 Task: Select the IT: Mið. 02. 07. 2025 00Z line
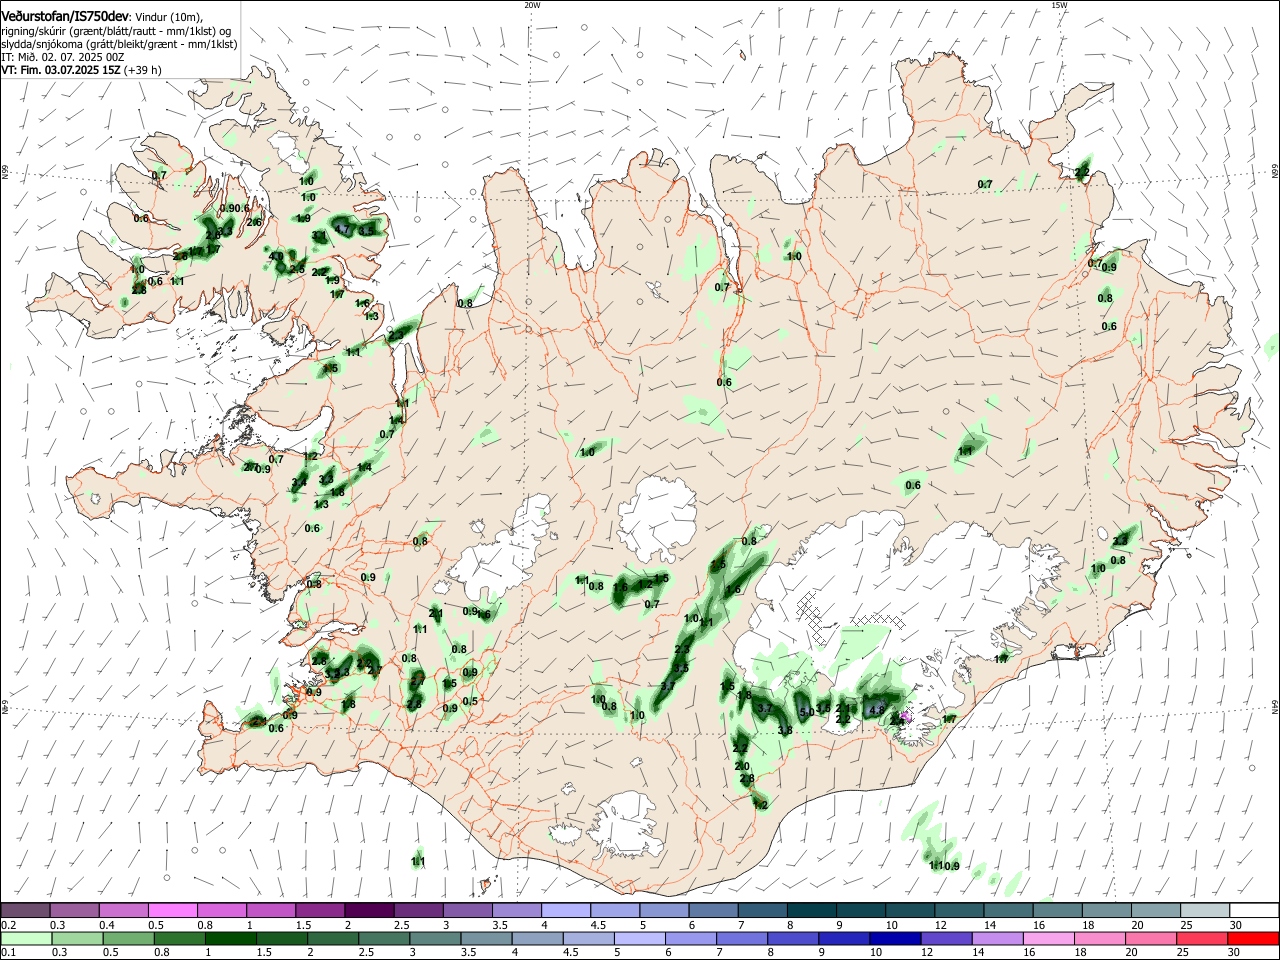pos(62,57)
